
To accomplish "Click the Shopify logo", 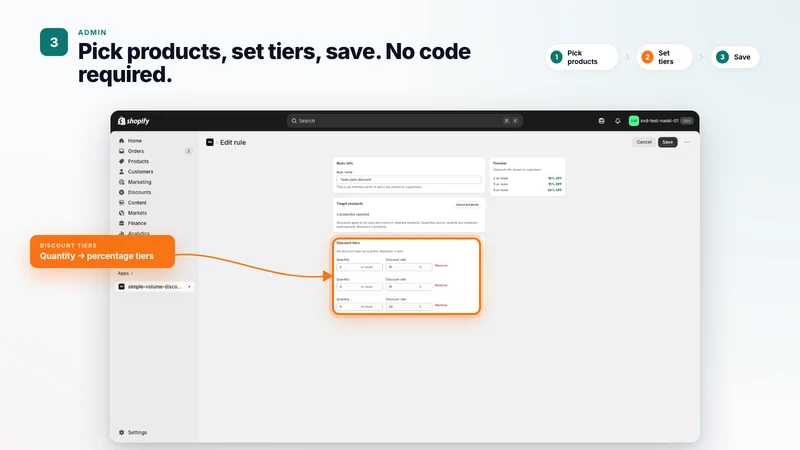I will click(x=134, y=121).
